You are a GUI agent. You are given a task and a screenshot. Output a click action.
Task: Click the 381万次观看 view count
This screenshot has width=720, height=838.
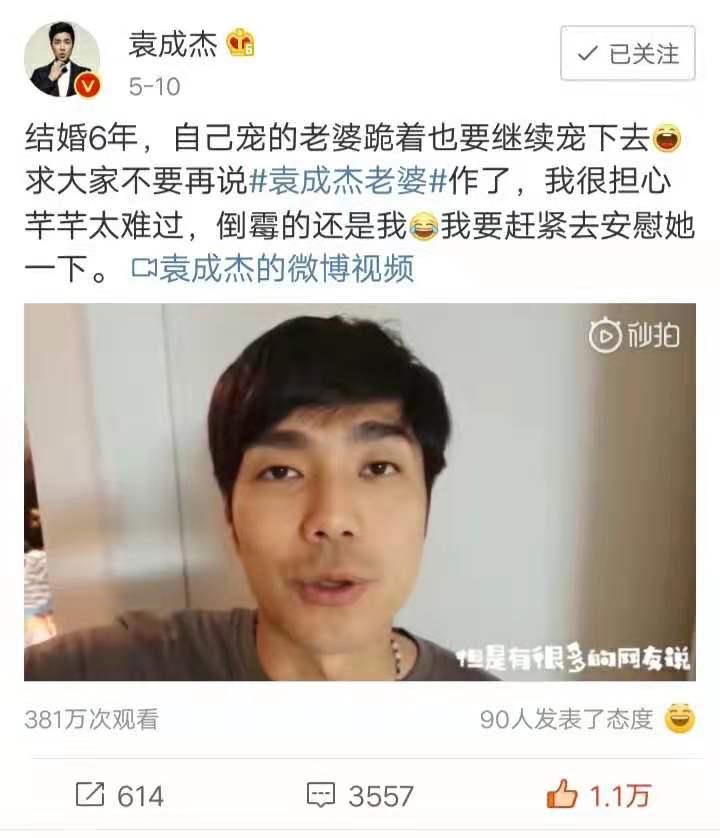[x=91, y=719]
